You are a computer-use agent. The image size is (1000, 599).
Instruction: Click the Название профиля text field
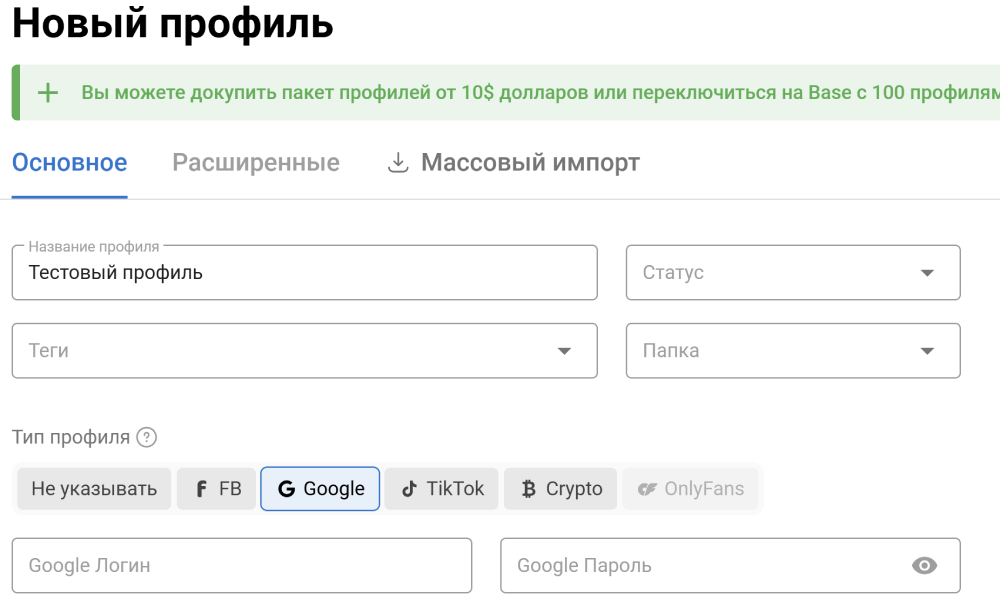(x=300, y=272)
